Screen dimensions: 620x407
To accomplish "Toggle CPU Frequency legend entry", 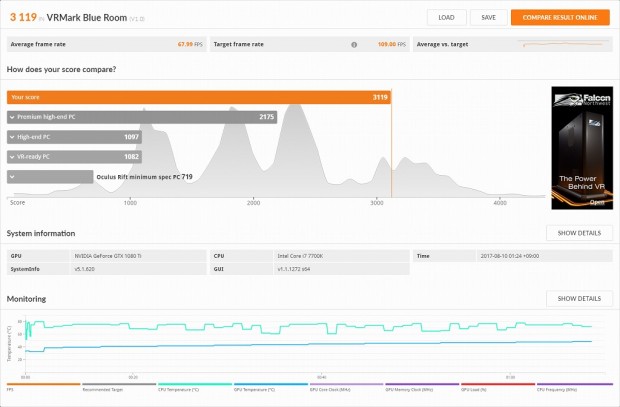I will coord(575,387).
